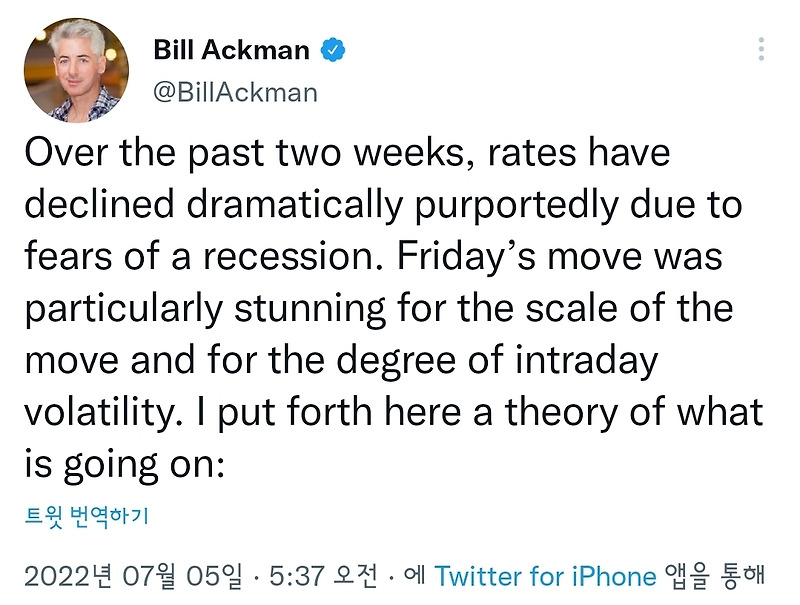Click the word "purportedly" in the tweet
The height and width of the screenshot is (605, 800).
point(516,206)
